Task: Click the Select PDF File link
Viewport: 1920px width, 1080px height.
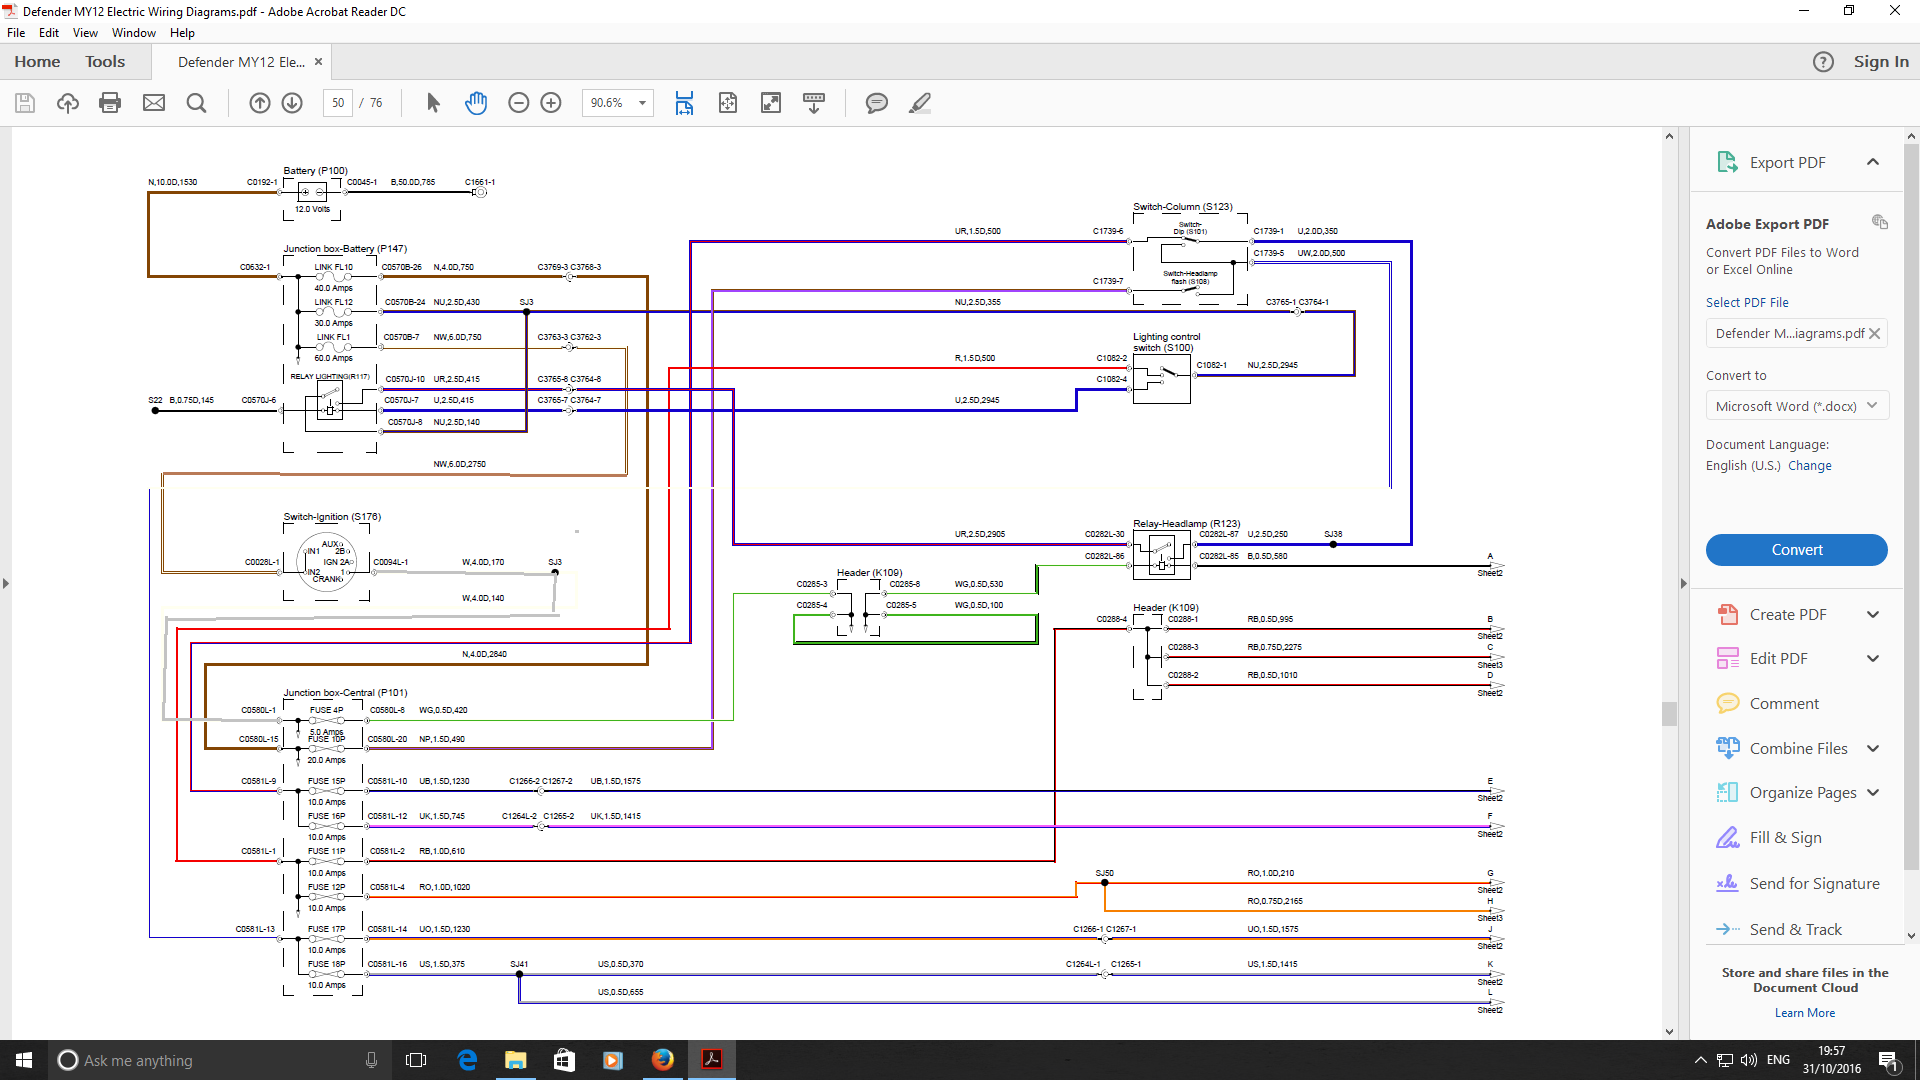Action: coord(1747,302)
